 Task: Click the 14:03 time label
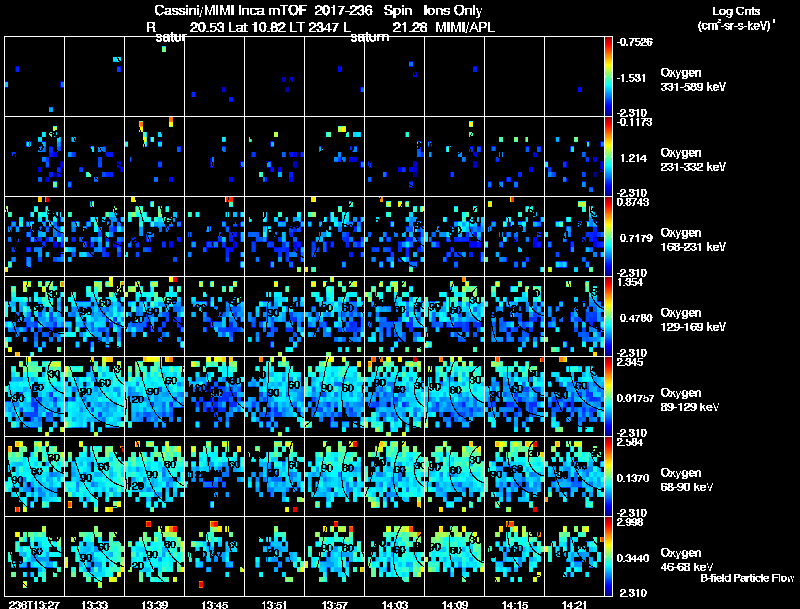(x=395, y=604)
